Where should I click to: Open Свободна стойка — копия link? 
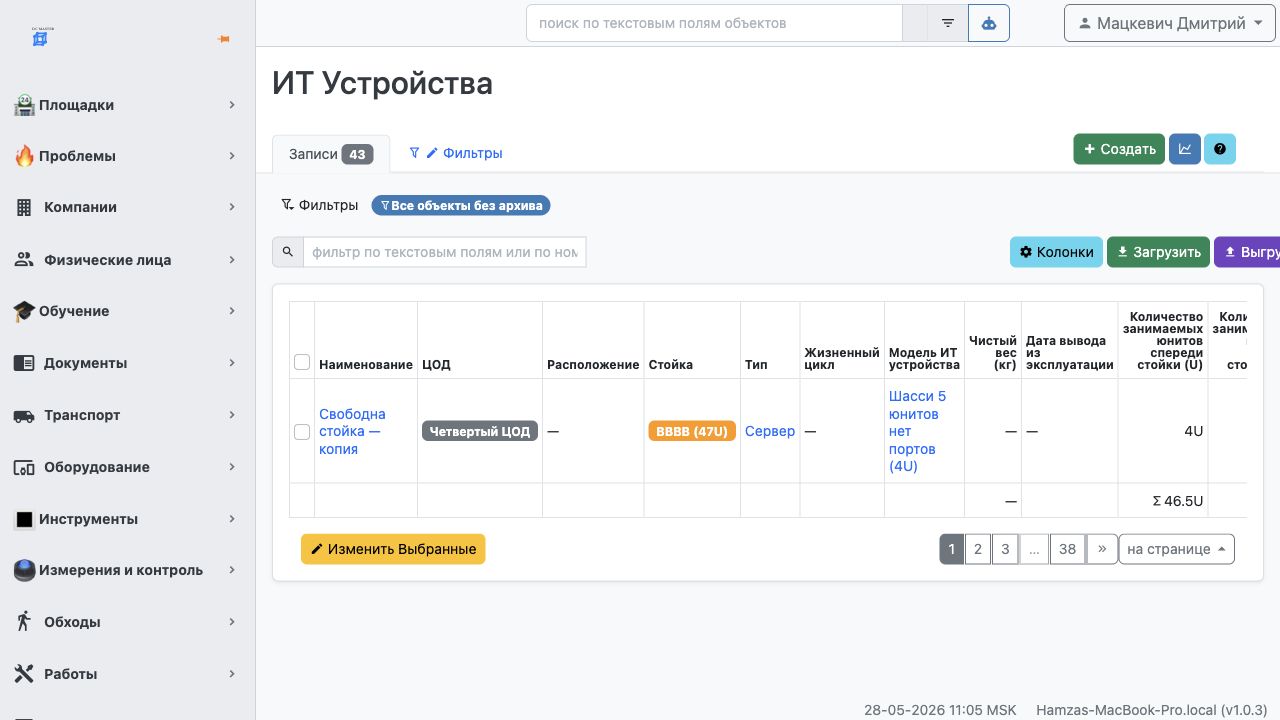(352, 431)
